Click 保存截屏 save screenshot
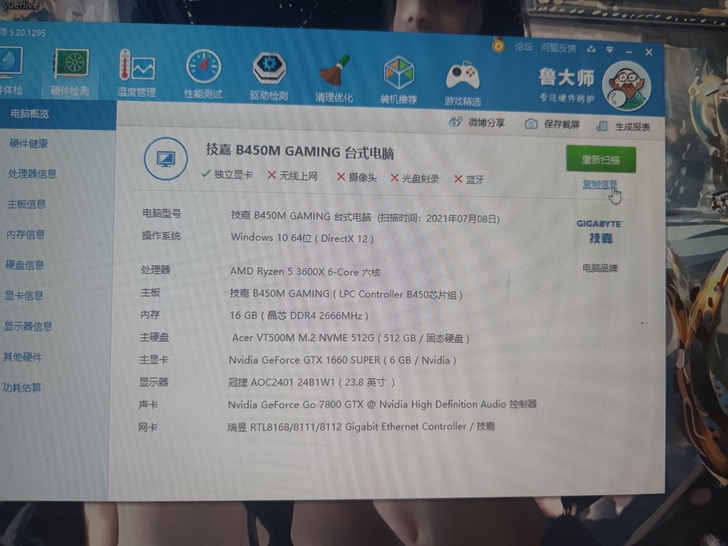This screenshot has width=728, height=546. coord(552,124)
